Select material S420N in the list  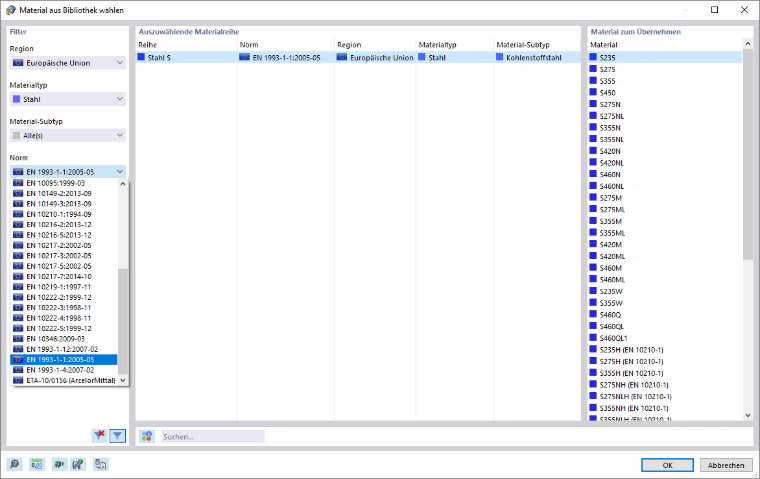coord(665,151)
